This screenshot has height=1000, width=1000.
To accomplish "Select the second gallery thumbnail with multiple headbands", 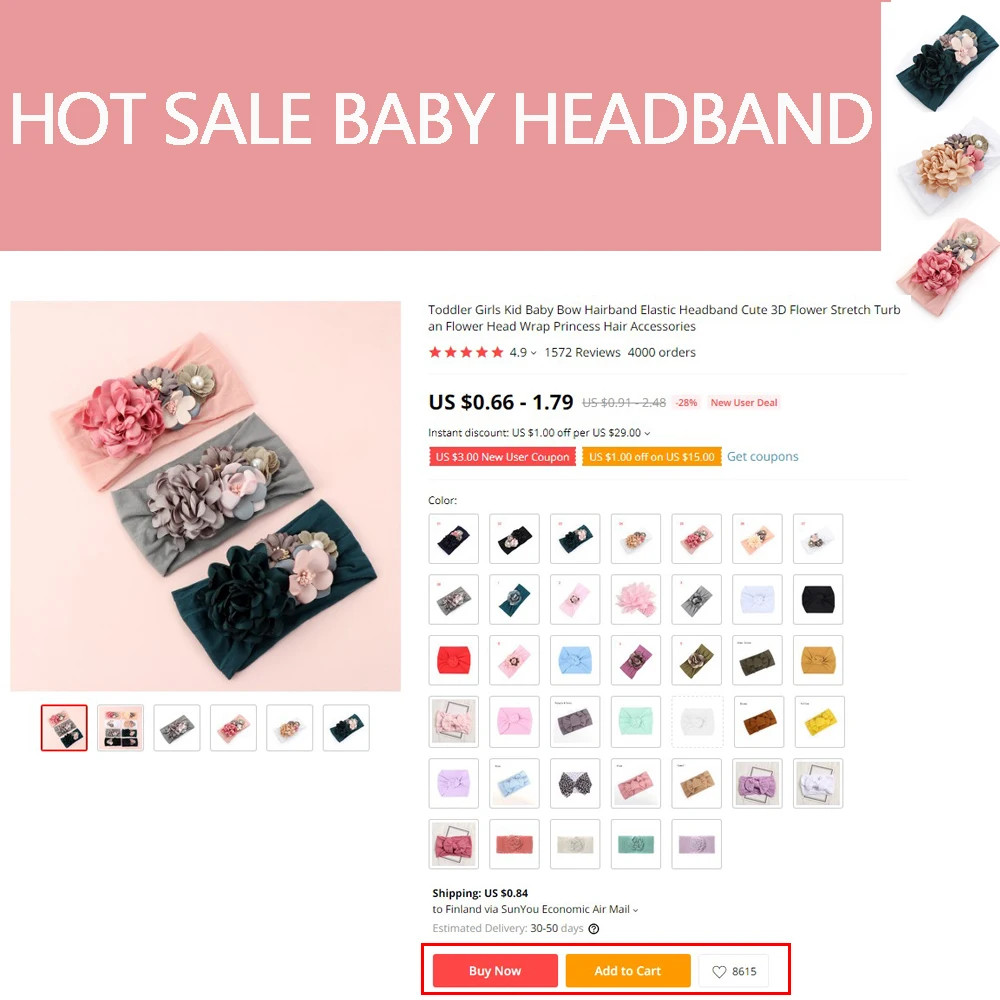I will 121,728.
